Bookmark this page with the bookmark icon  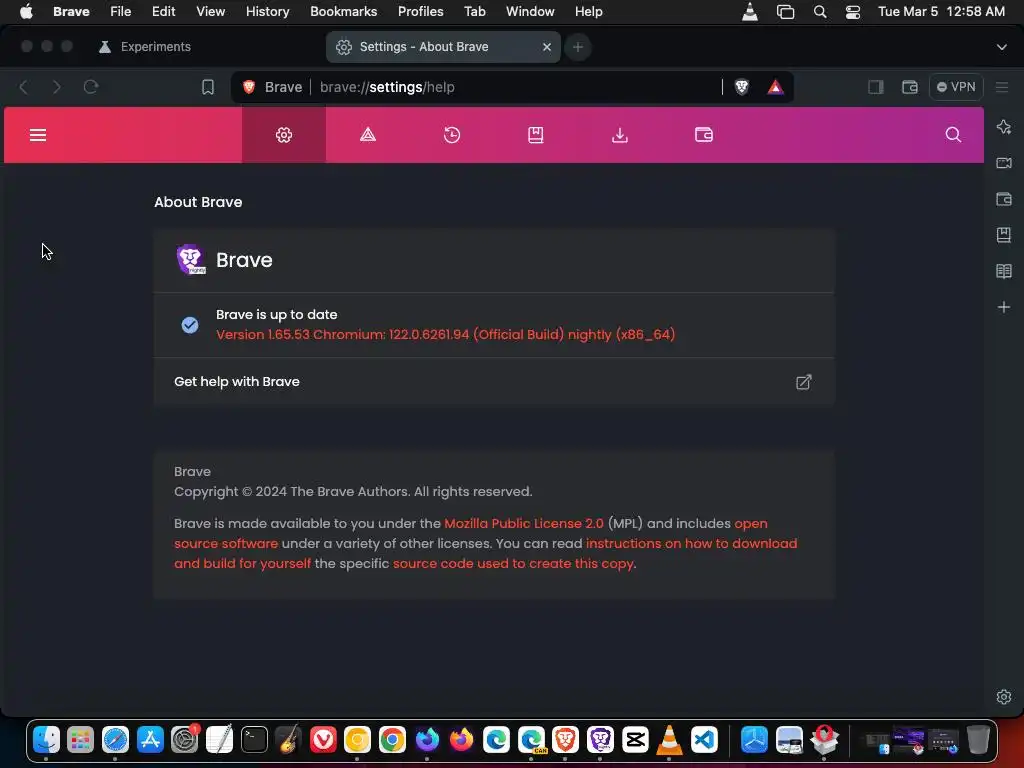click(208, 87)
